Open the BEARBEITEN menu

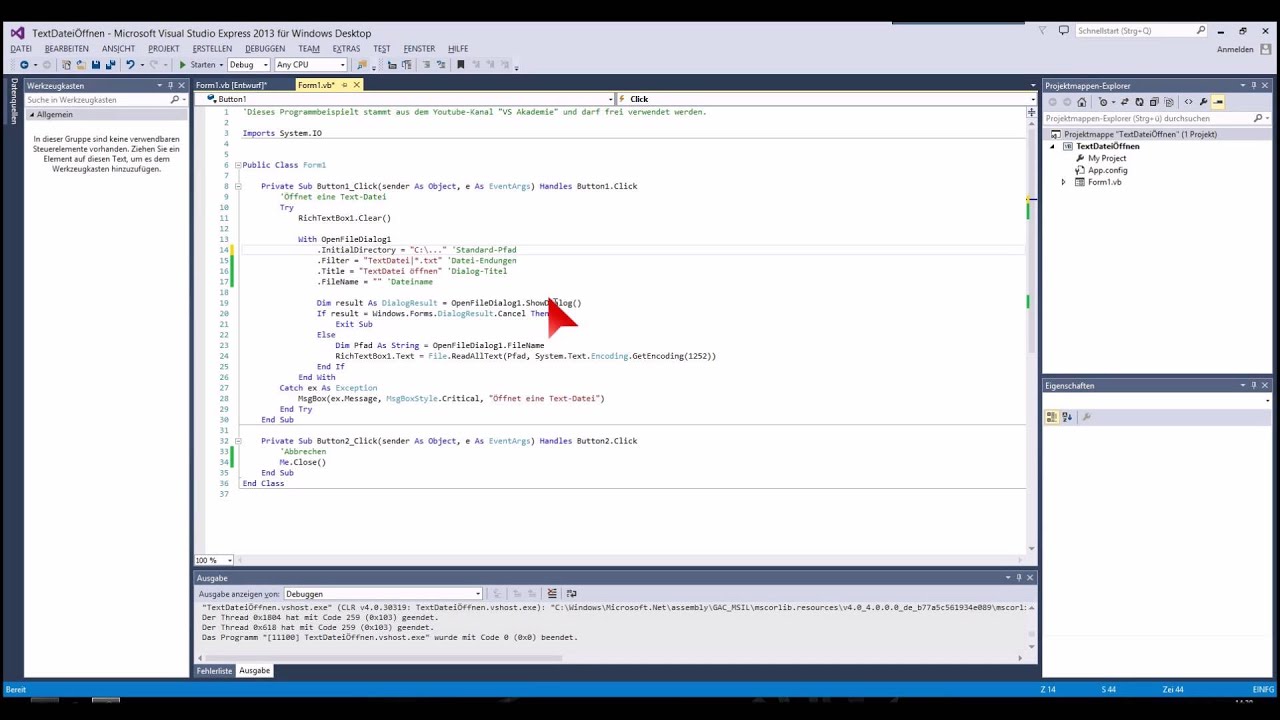(x=66, y=48)
